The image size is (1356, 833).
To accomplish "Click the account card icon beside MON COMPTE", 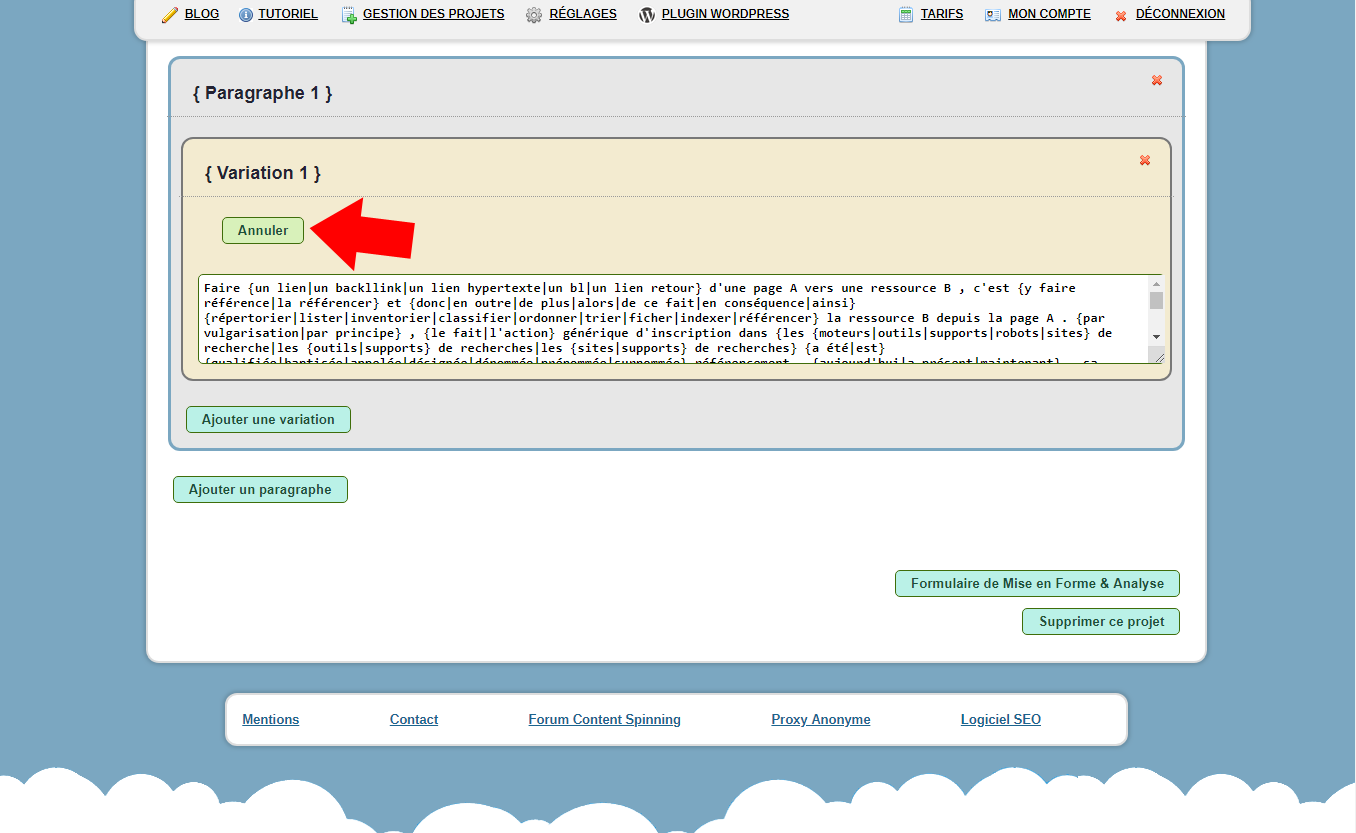I will point(993,15).
